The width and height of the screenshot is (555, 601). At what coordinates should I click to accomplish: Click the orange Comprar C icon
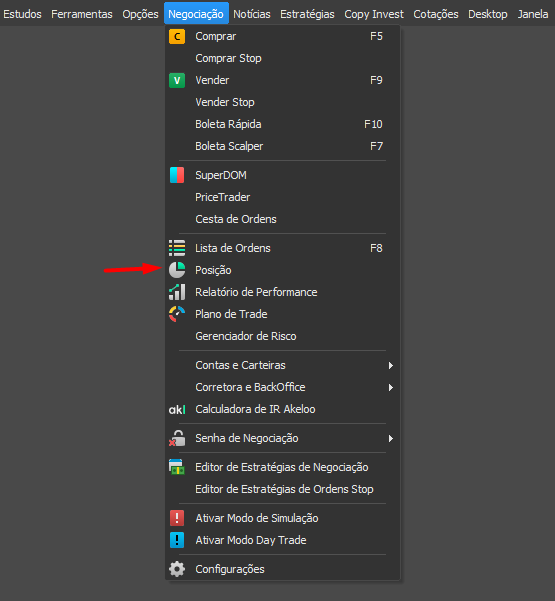(177, 36)
